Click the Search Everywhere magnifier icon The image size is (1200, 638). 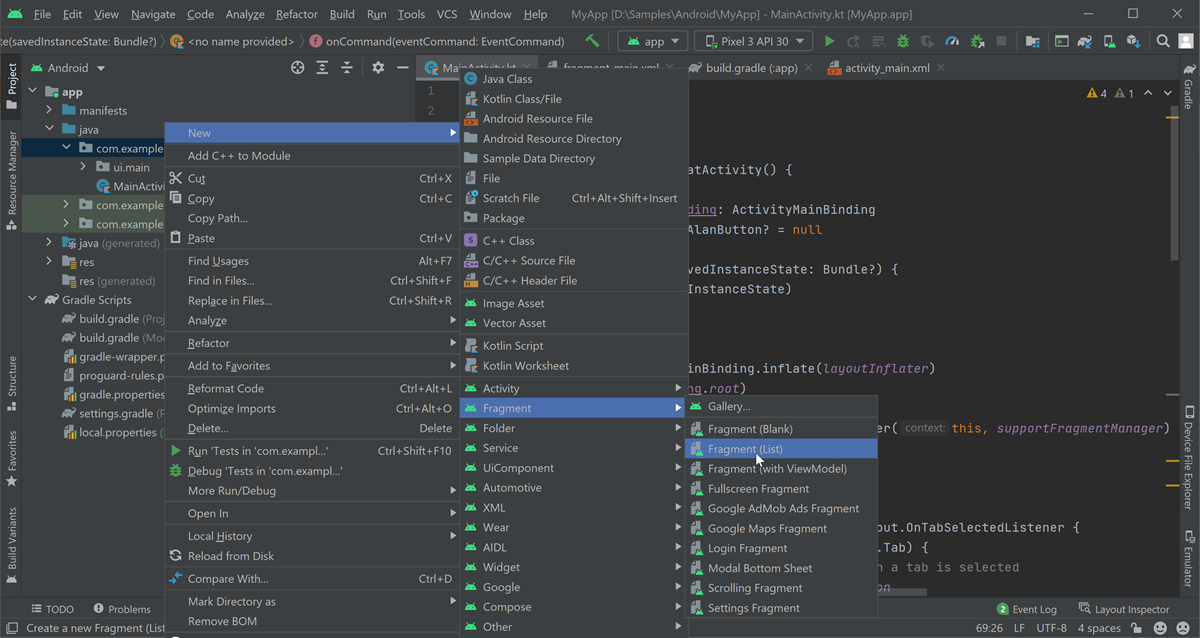(1163, 41)
